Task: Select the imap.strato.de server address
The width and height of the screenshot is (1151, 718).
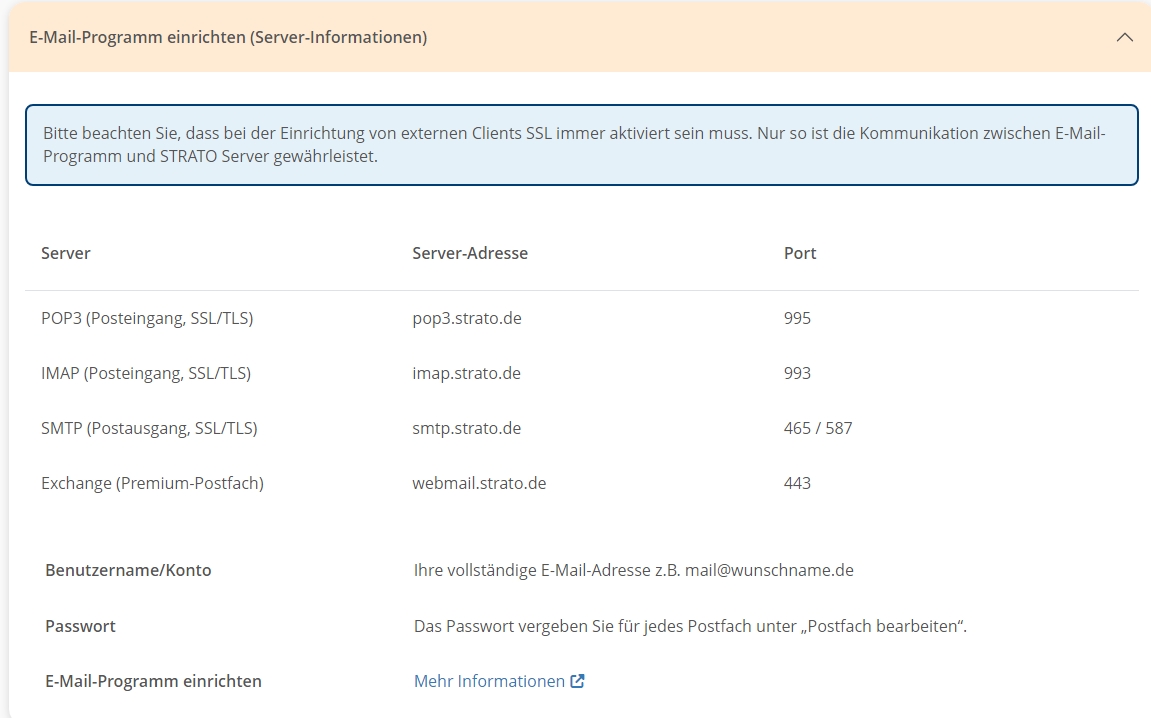Action: pyautogui.click(x=466, y=373)
